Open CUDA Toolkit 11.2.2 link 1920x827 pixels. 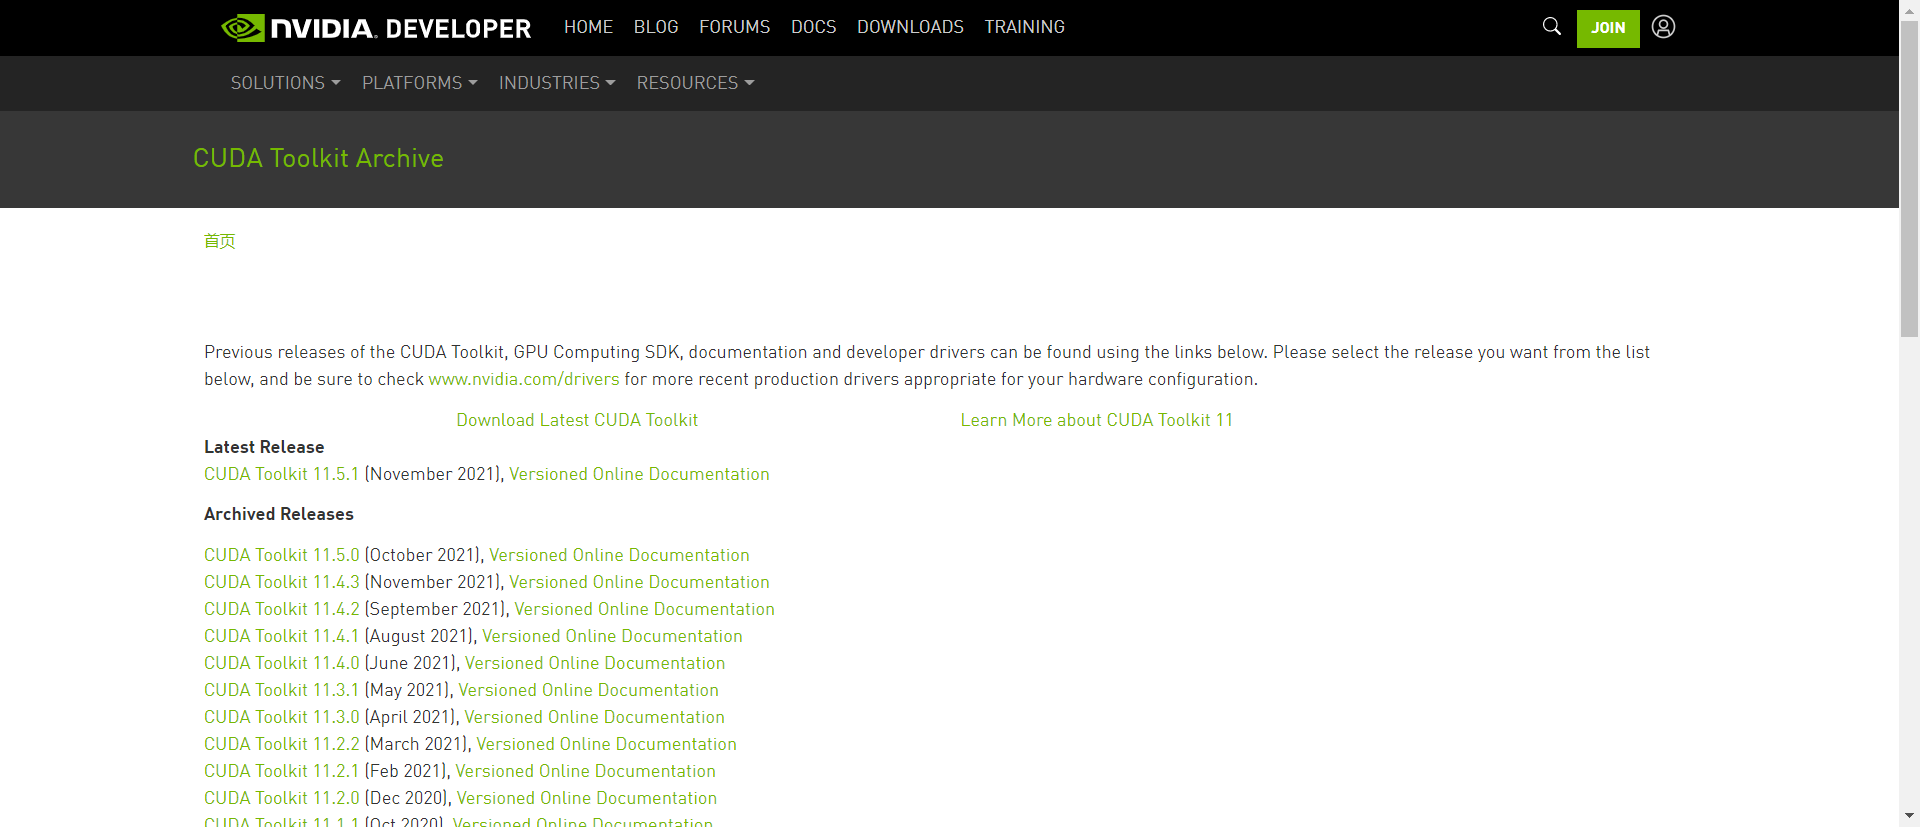click(281, 744)
